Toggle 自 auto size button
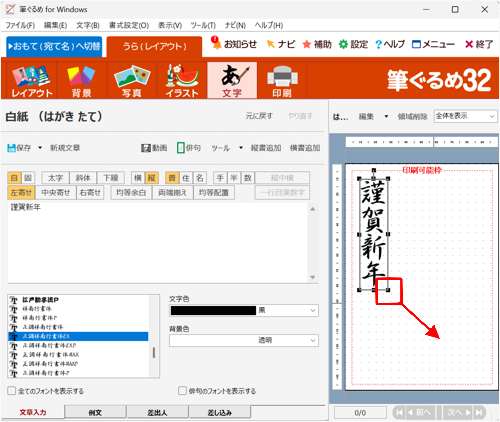The image size is (500, 422). click(14, 178)
